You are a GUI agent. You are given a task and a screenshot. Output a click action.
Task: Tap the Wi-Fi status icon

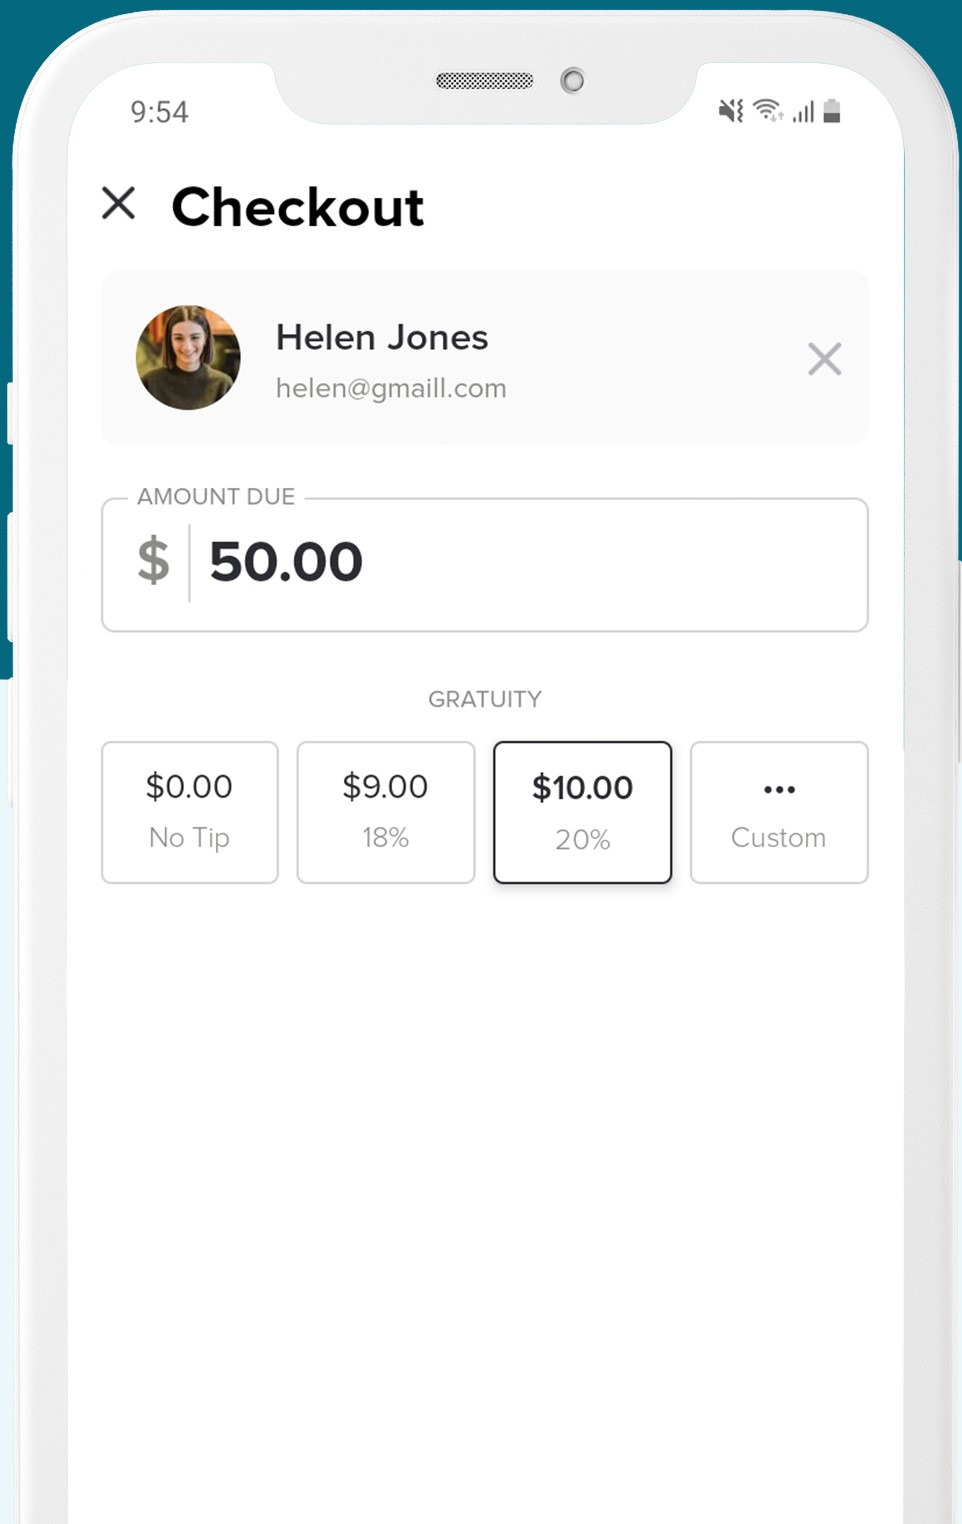point(768,111)
